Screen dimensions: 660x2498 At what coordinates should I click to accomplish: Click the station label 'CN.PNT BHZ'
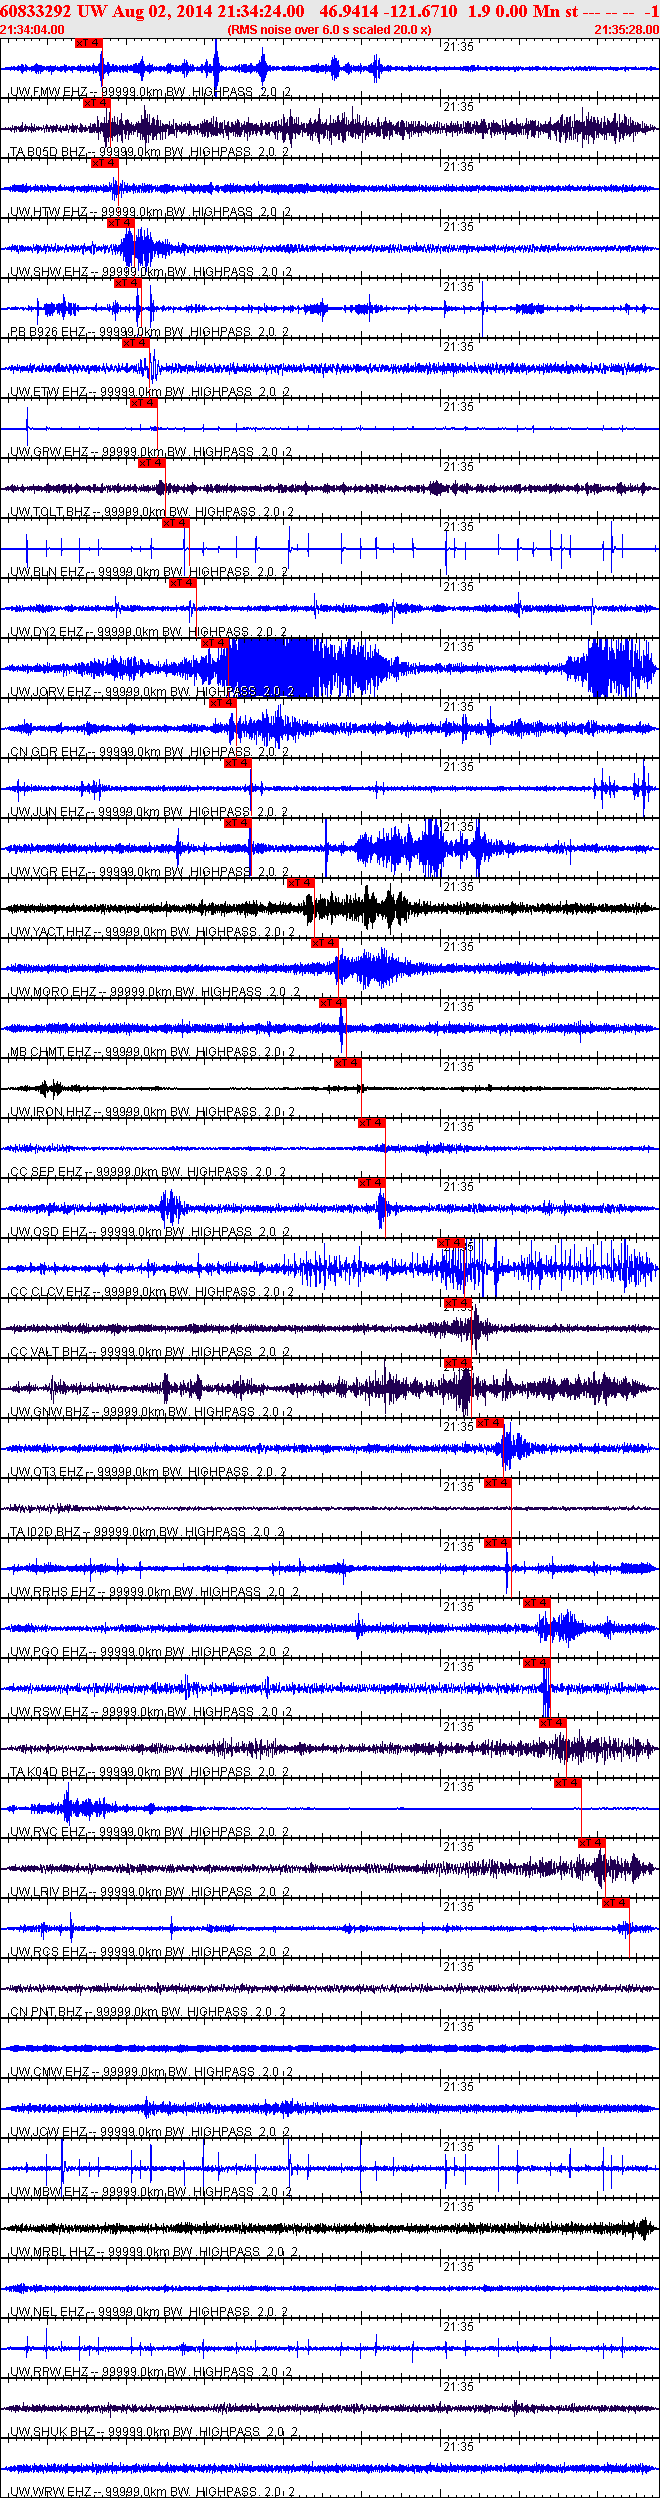click(x=46, y=2012)
